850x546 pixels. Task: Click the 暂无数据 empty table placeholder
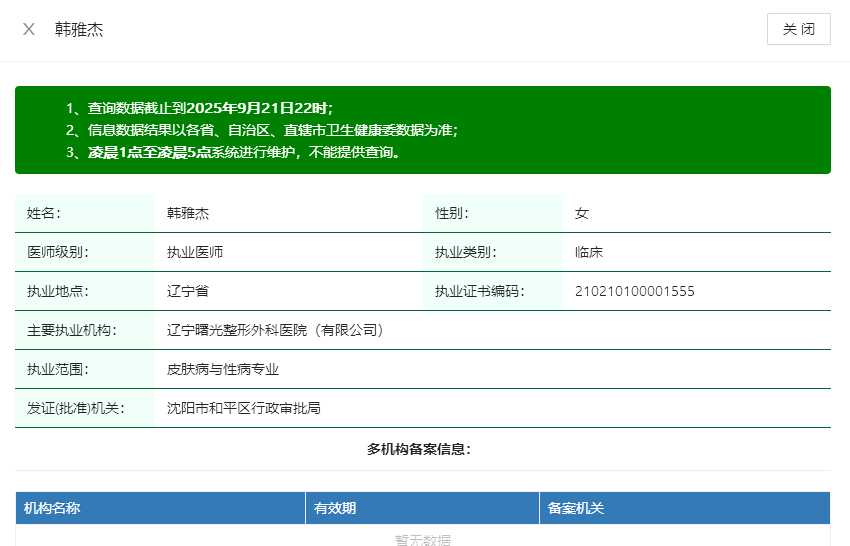point(422,540)
